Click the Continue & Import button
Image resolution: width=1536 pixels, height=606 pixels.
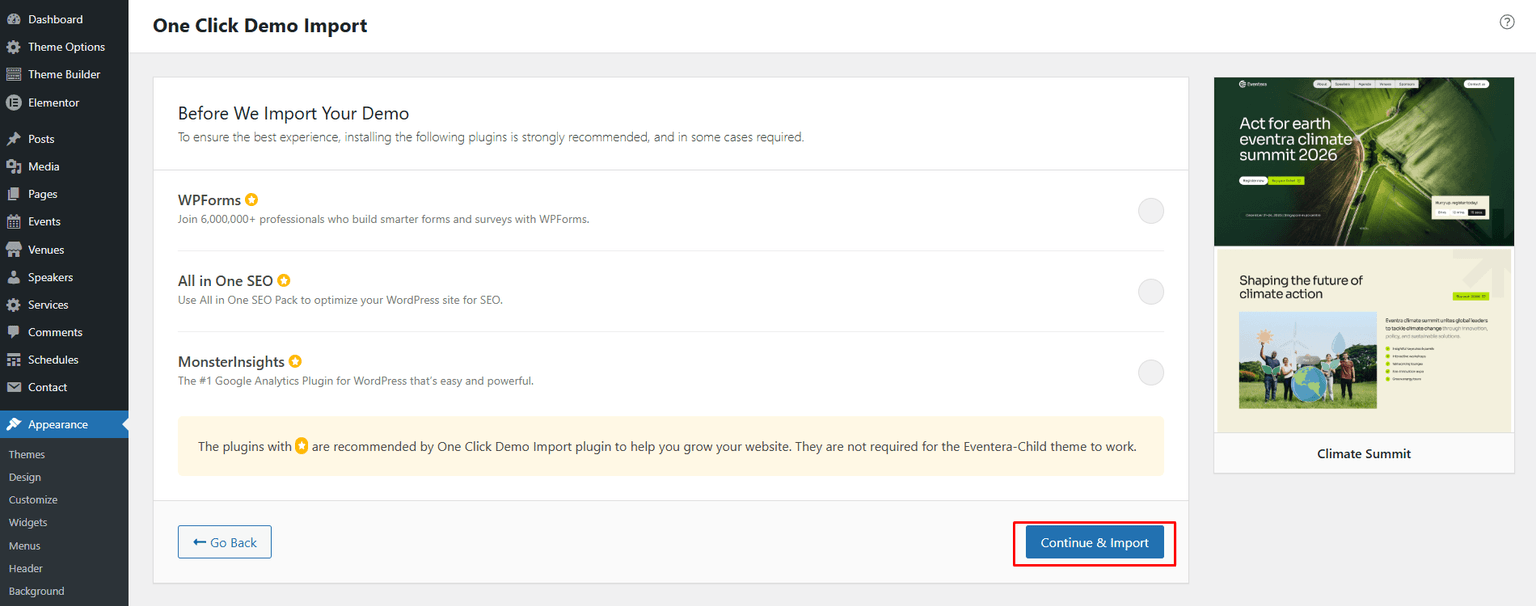pyautogui.click(x=1095, y=542)
